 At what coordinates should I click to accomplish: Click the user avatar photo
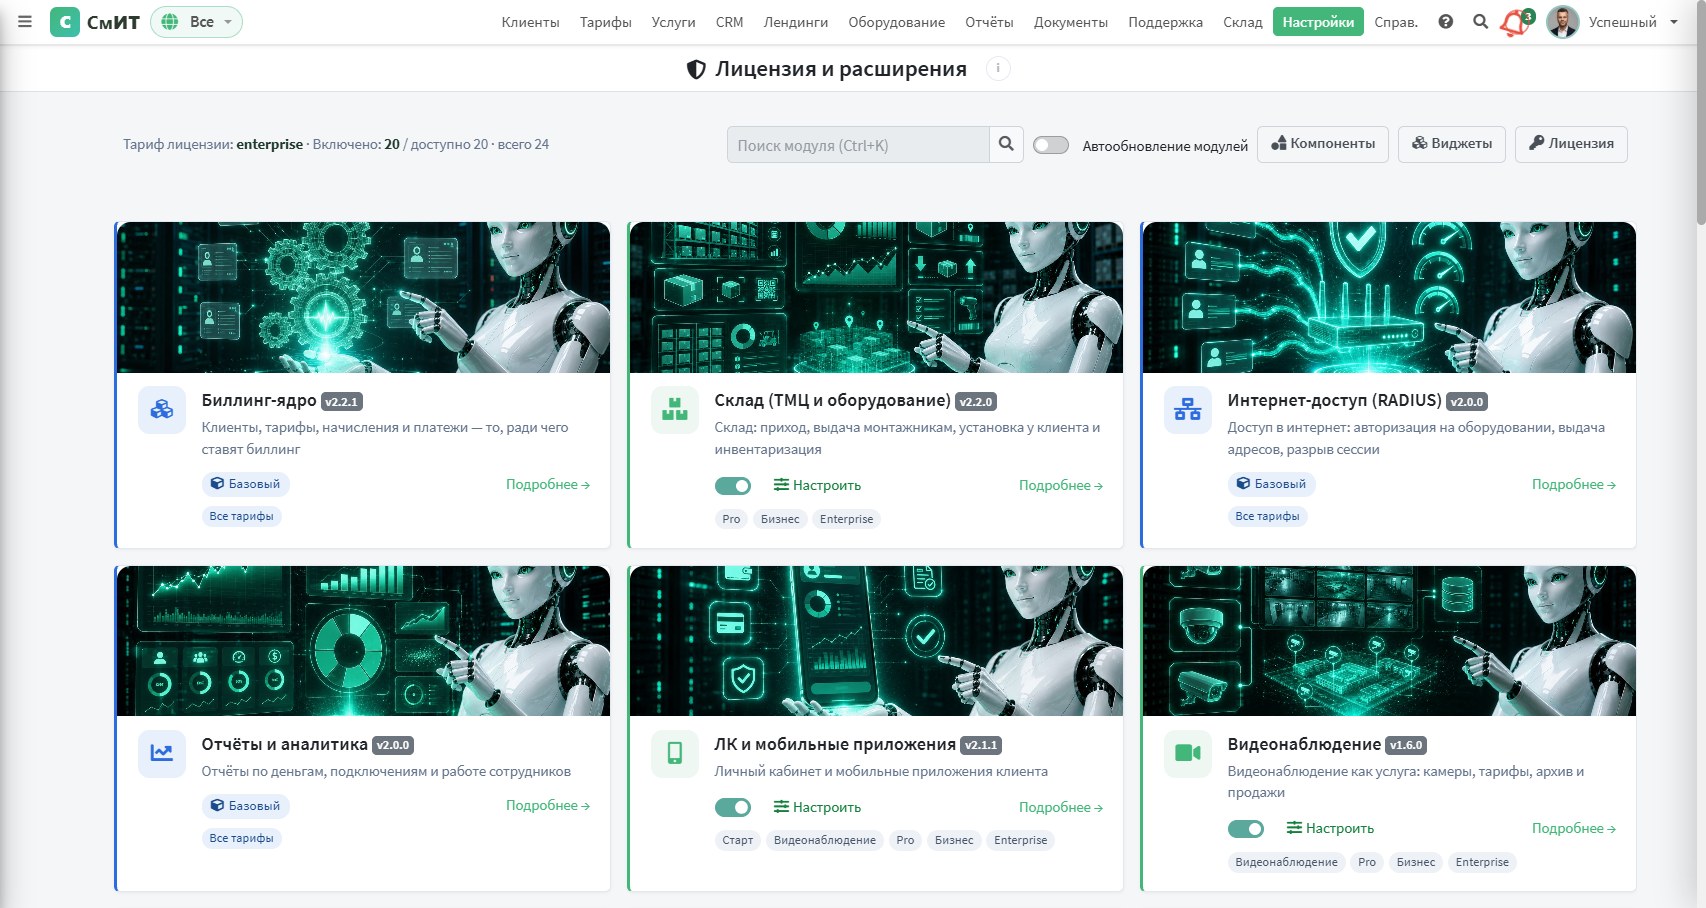[1562, 22]
